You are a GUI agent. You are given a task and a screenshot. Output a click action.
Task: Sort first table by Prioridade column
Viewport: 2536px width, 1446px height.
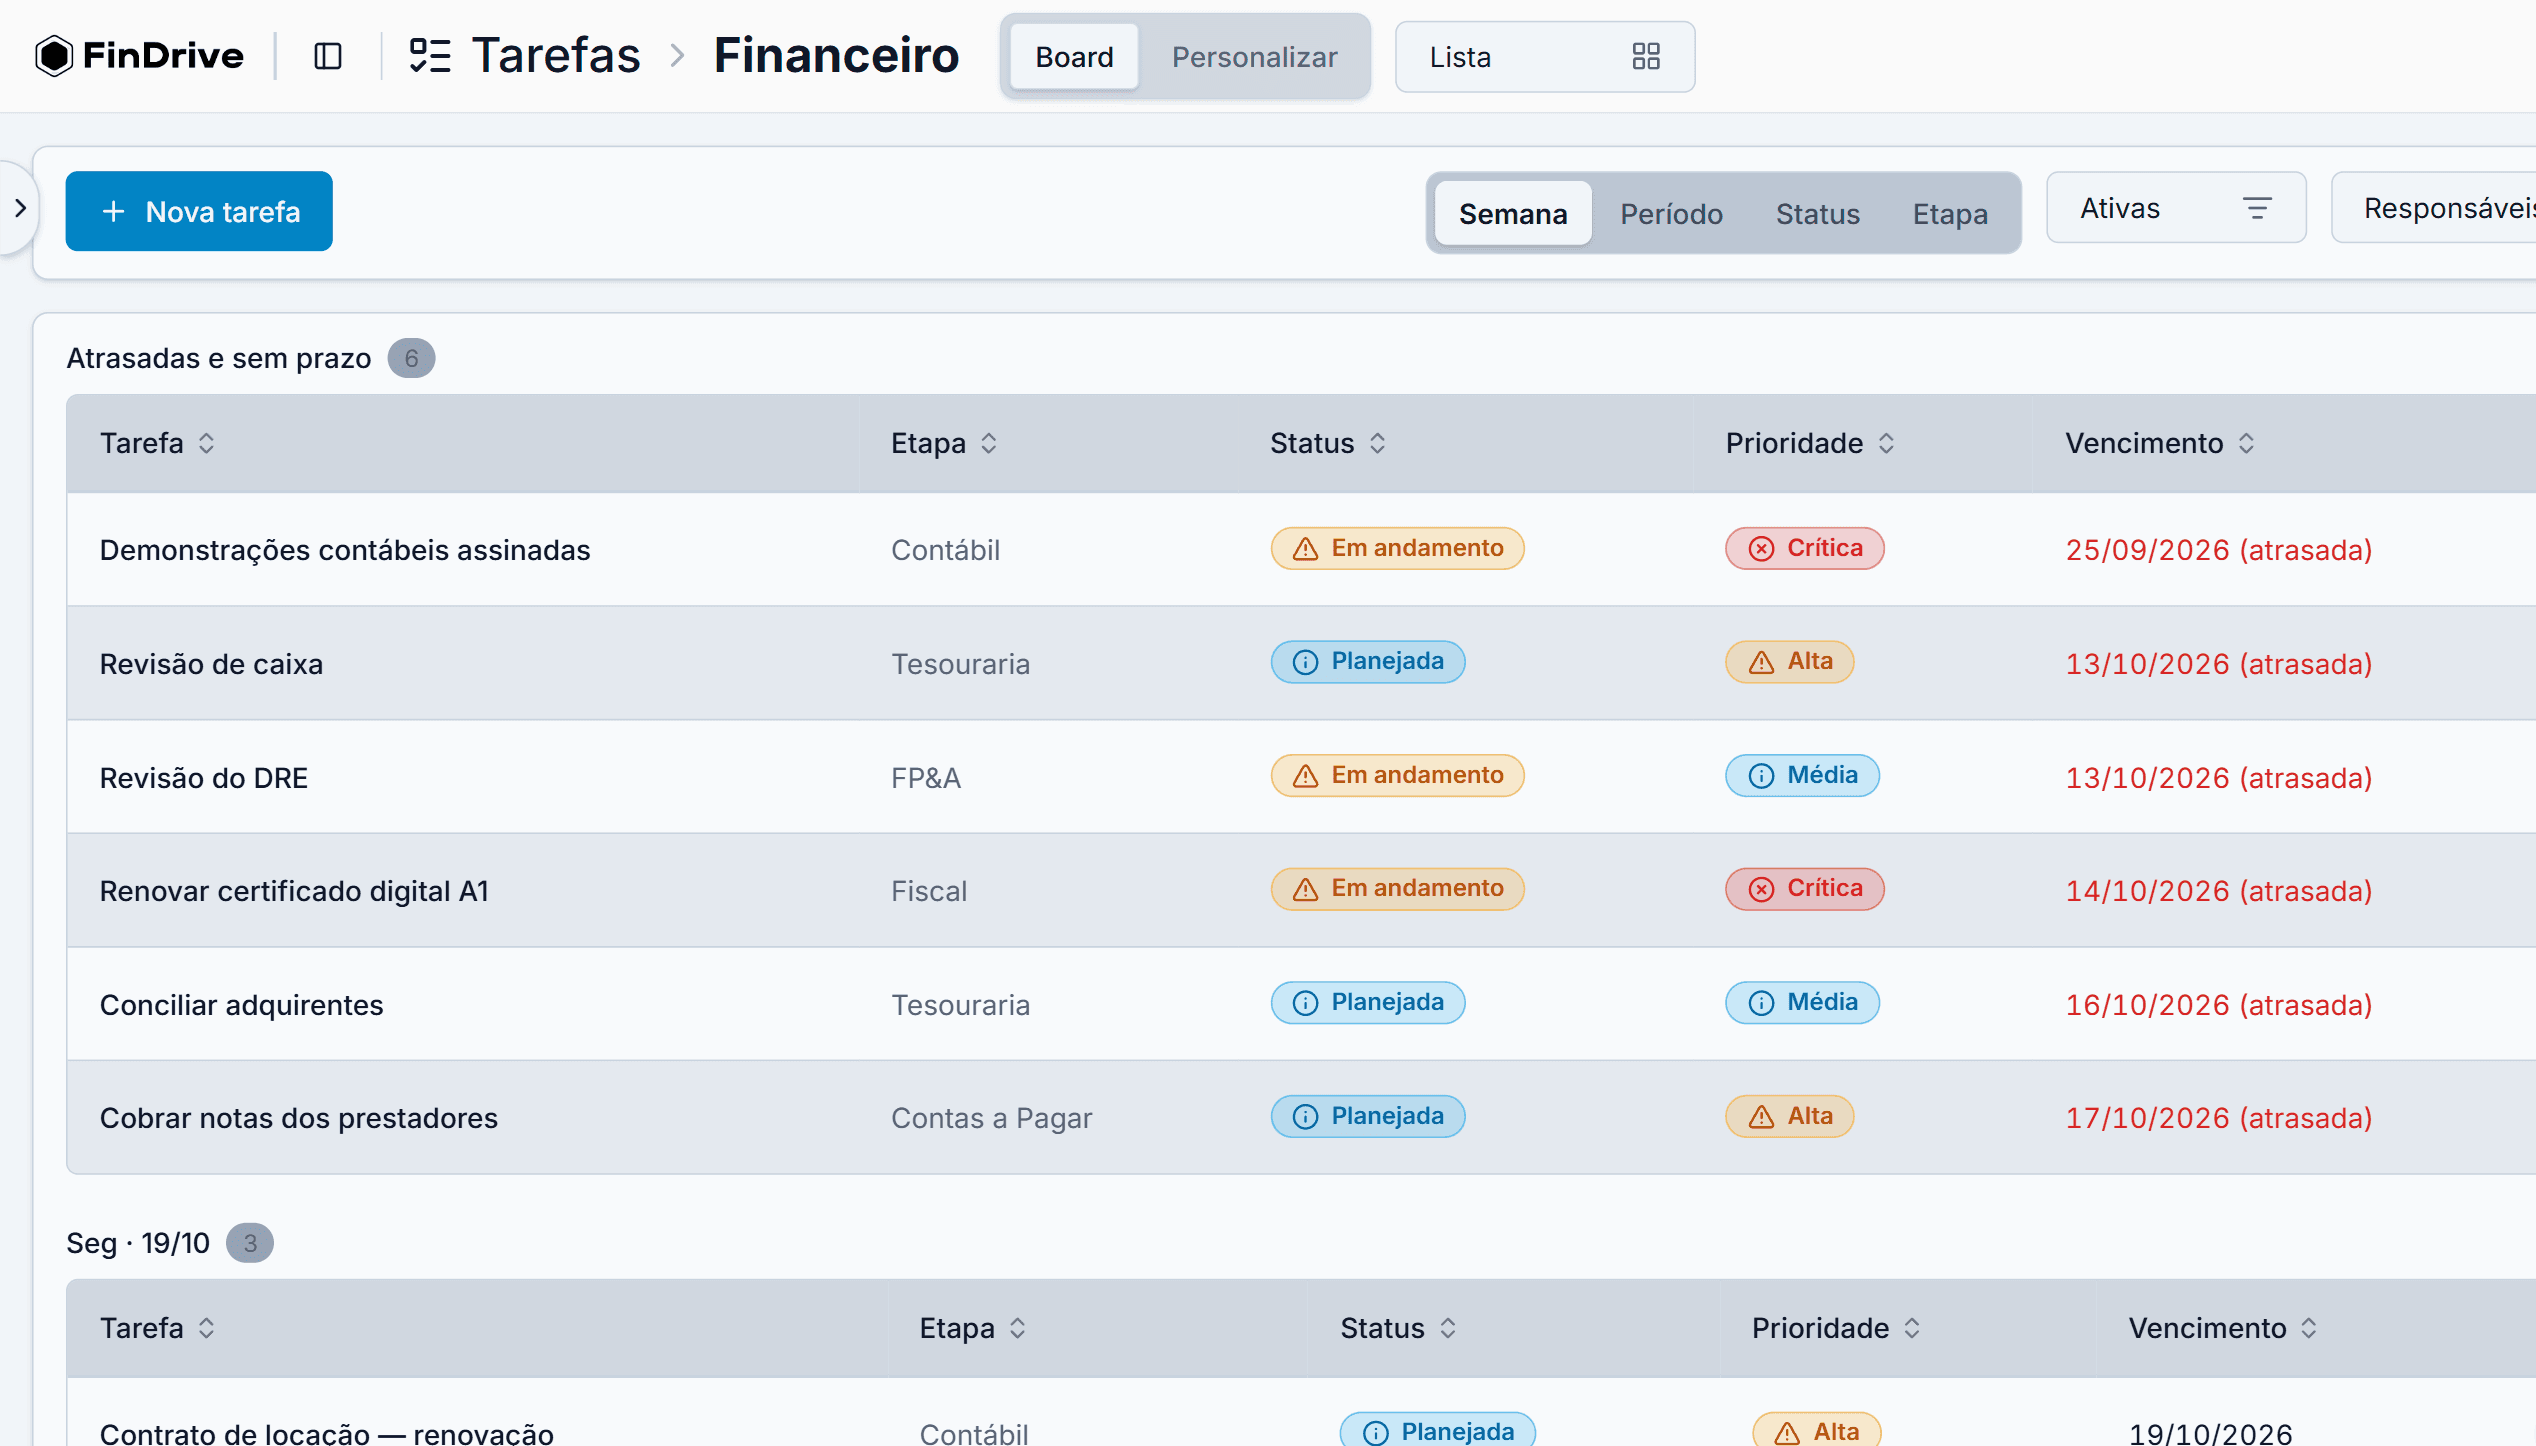(1810, 443)
